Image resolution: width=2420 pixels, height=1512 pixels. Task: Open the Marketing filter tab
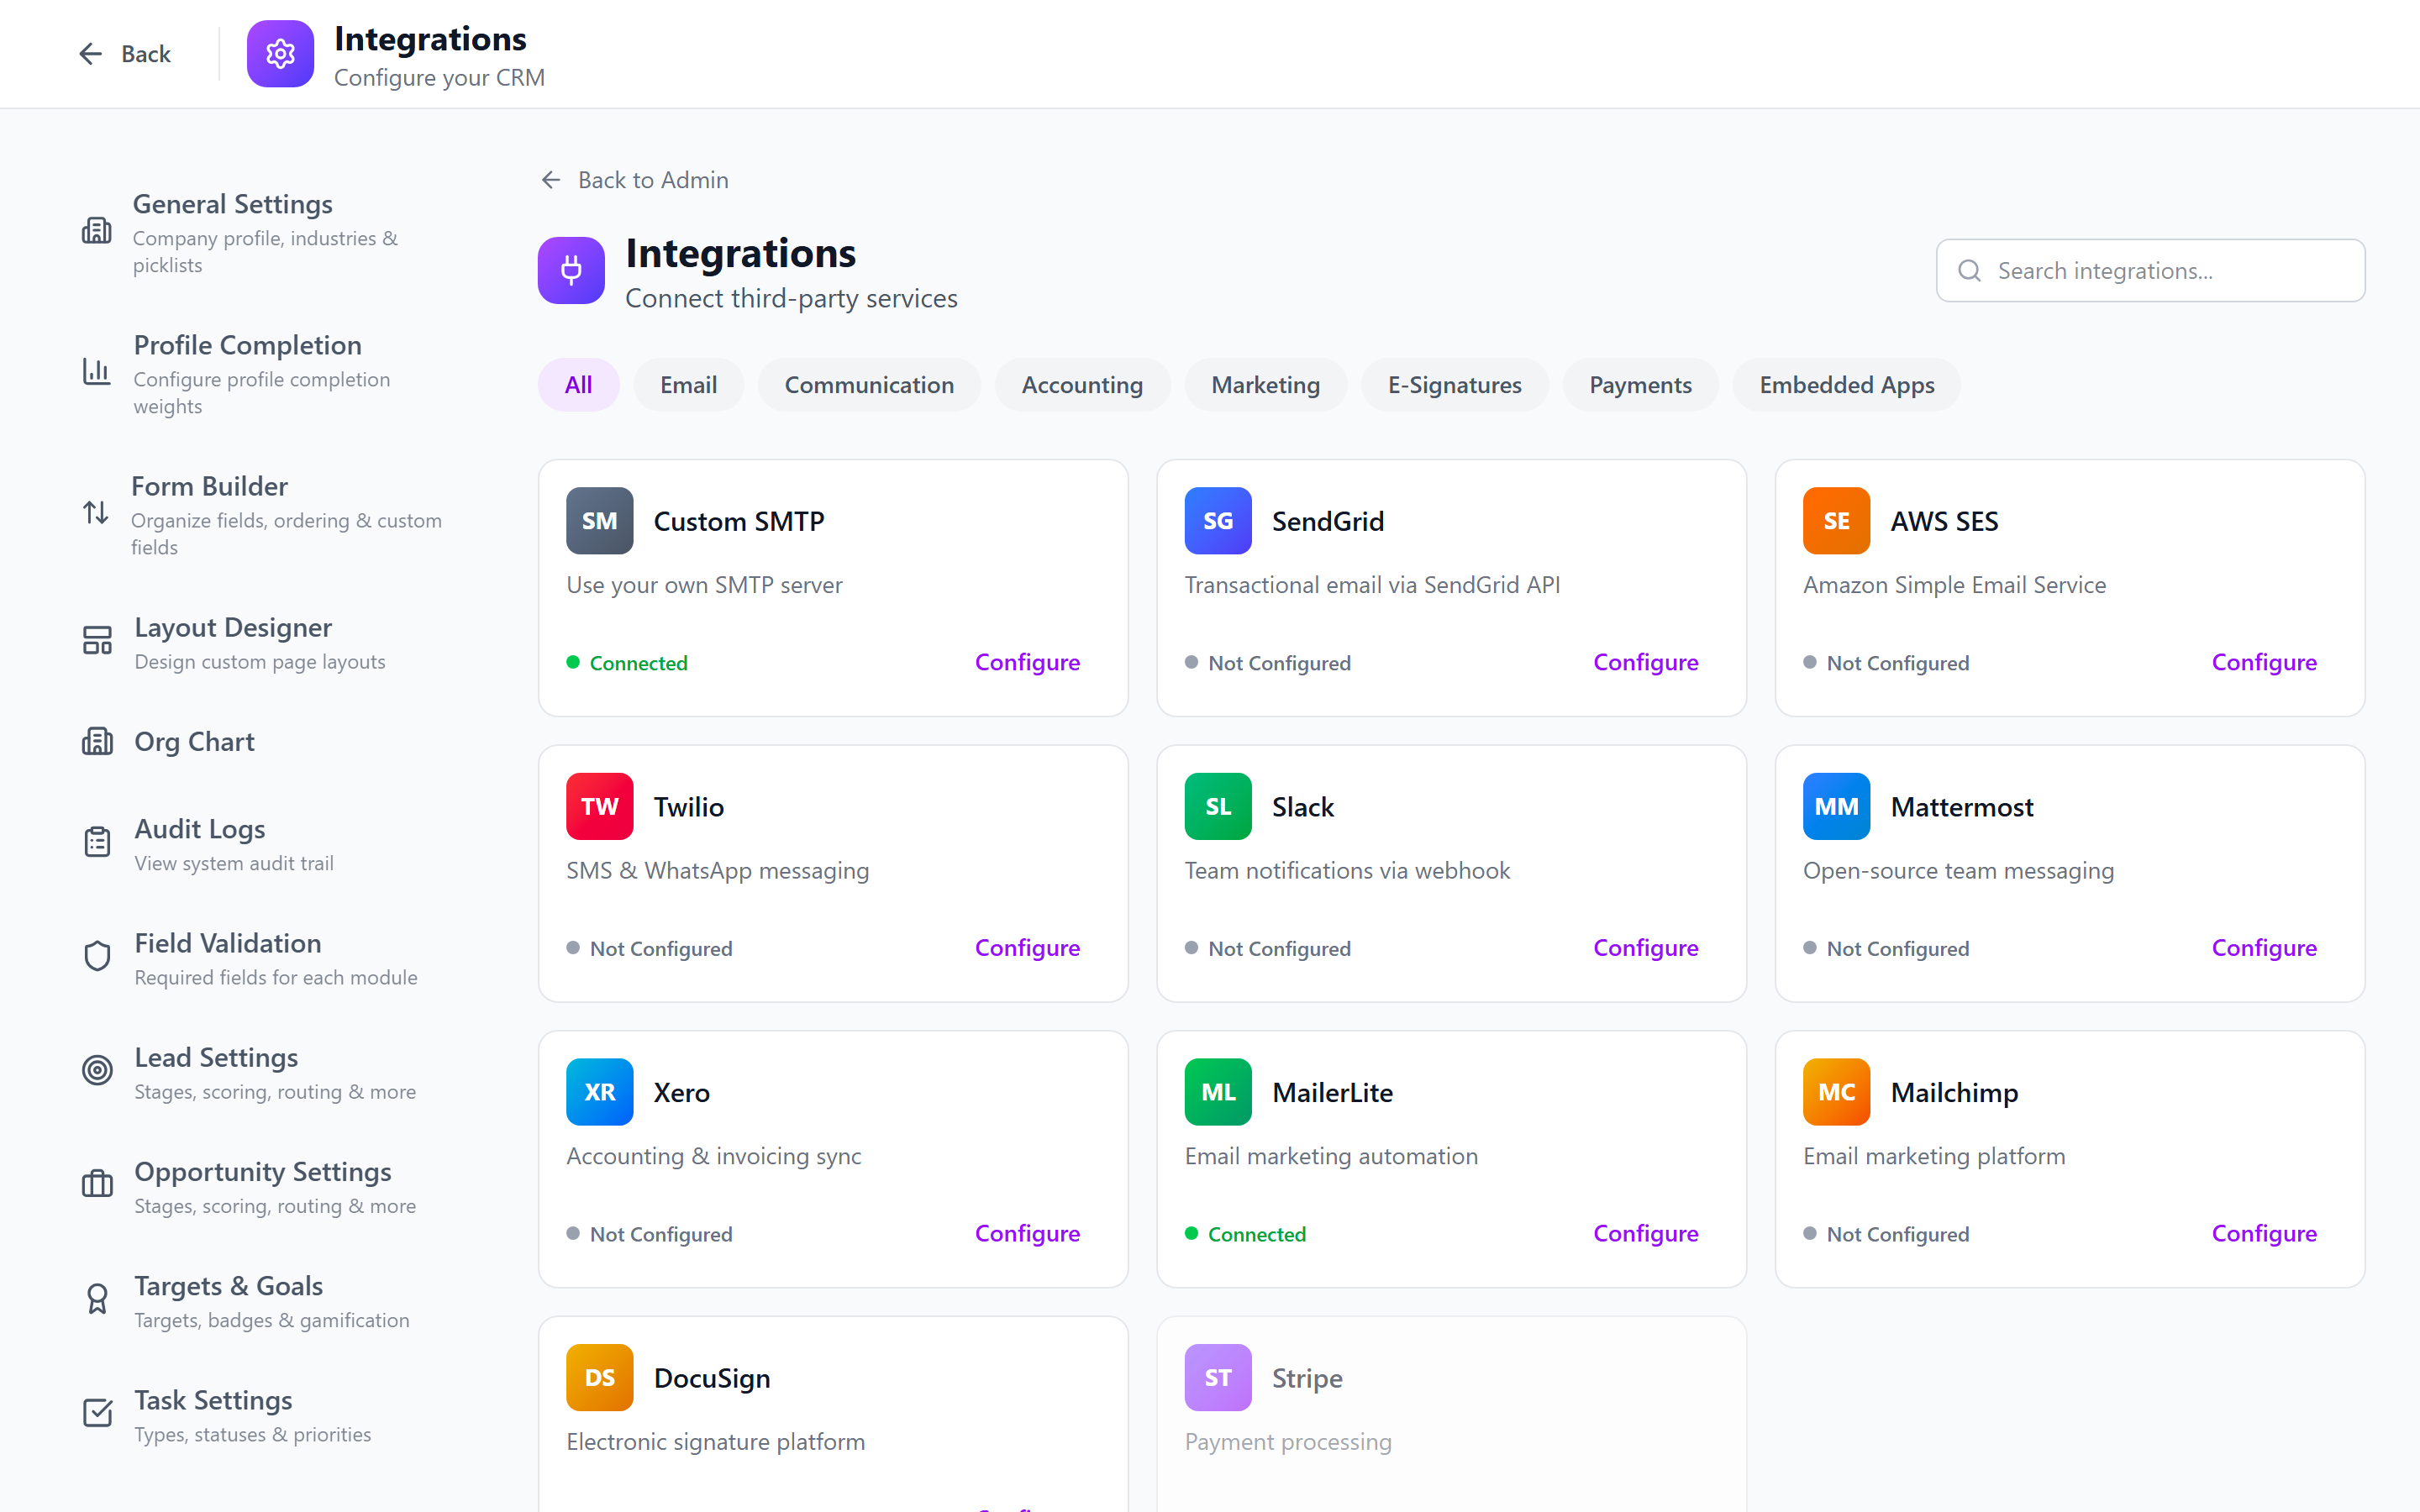pyautogui.click(x=1265, y=385)
